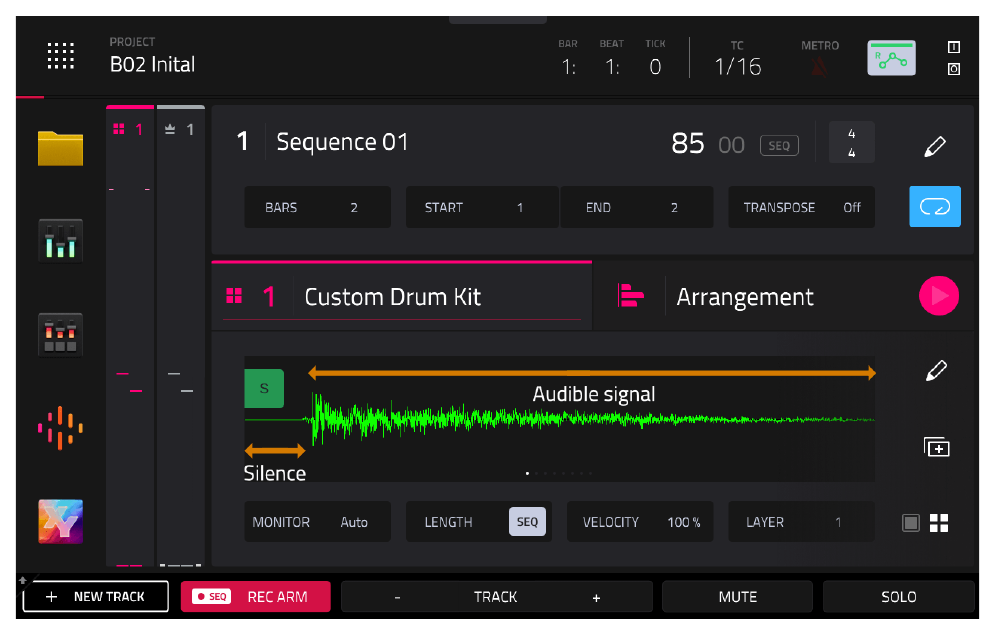Open the Custom Drum Kit track tab

pyautogui.click(x=402, y=297)
